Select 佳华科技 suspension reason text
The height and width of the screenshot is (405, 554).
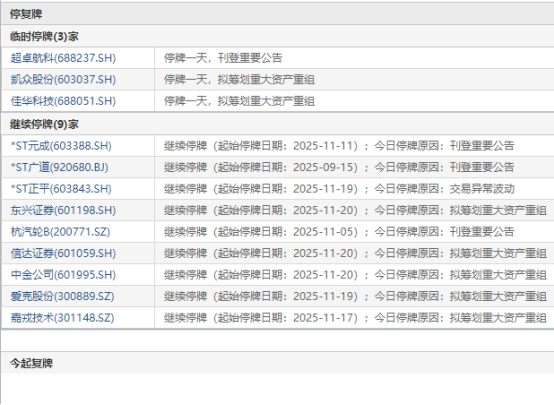point(239,101)
